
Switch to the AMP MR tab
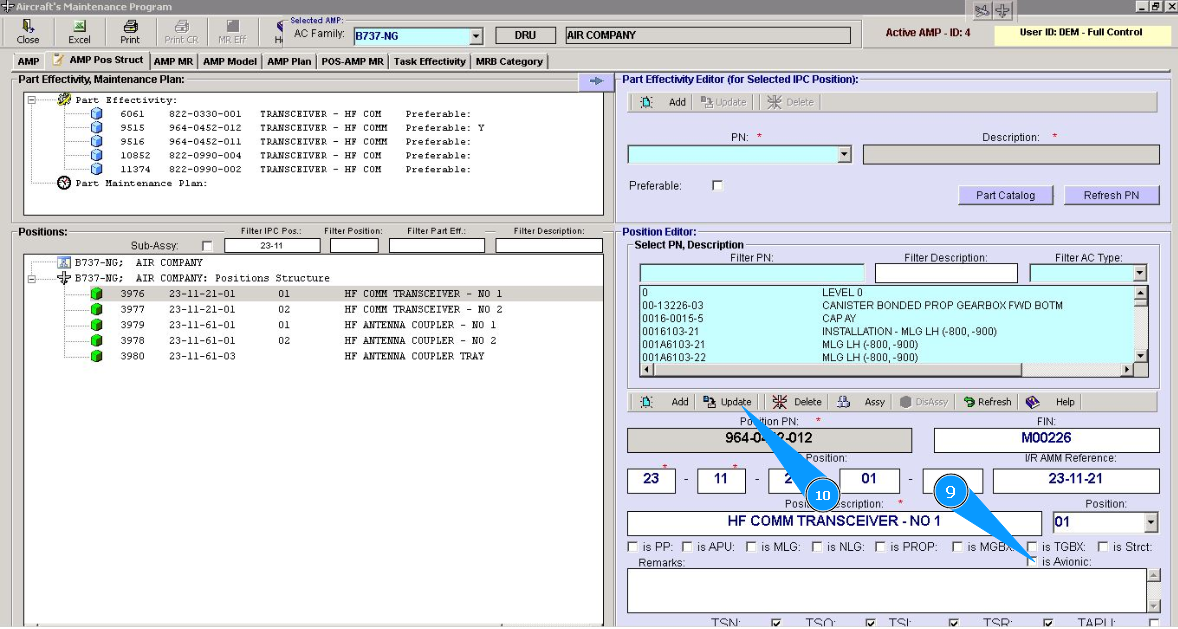pos(174,61)
